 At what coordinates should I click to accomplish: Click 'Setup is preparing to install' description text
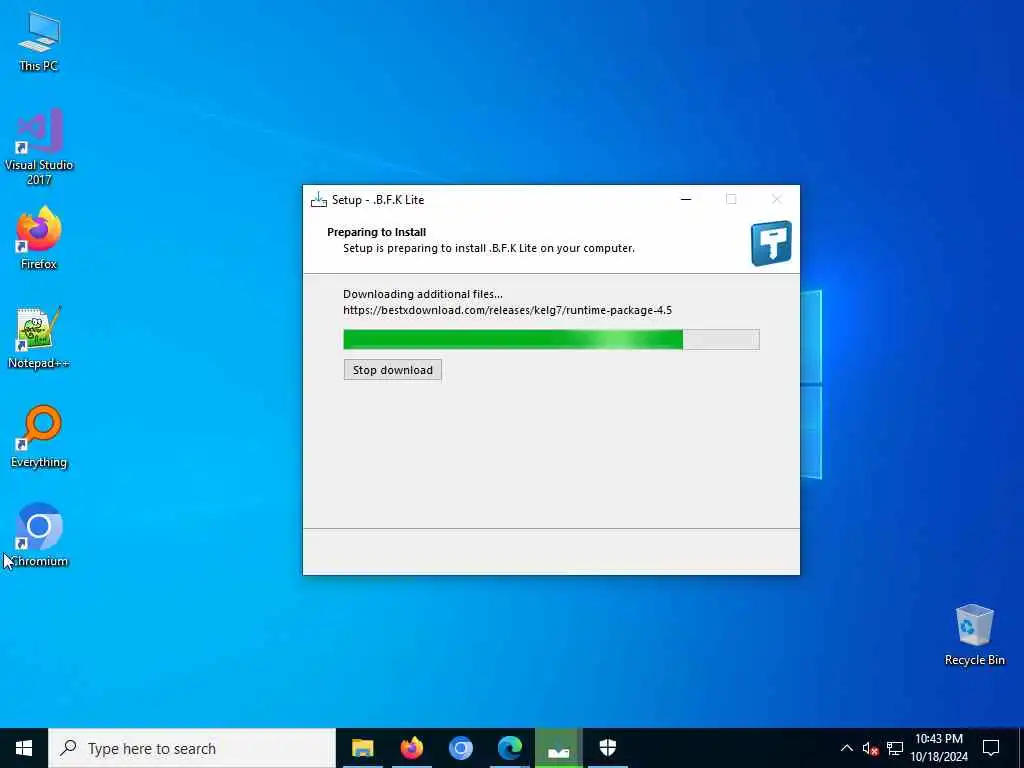pos(488,248)
